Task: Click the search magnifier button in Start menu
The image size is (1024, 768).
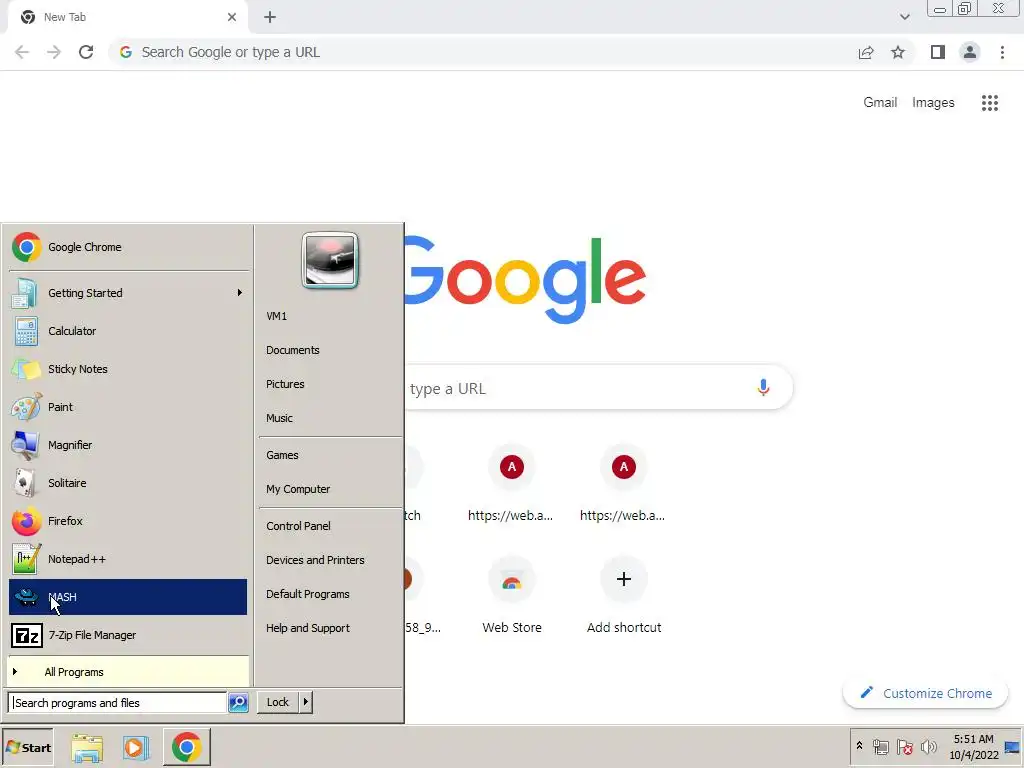Action: [238, 703]
